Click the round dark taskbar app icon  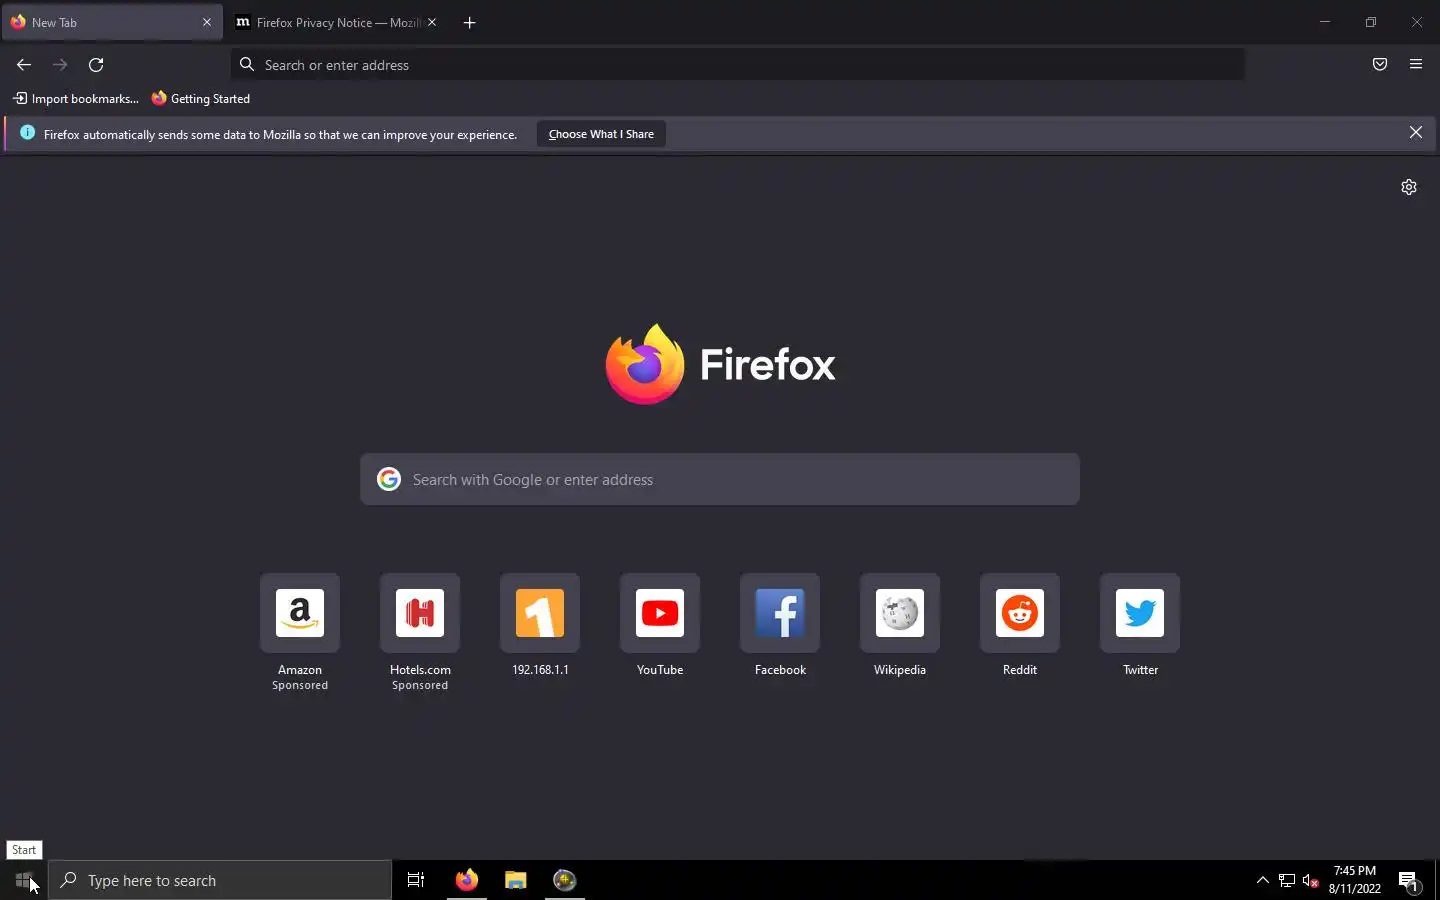coord(565,880)
